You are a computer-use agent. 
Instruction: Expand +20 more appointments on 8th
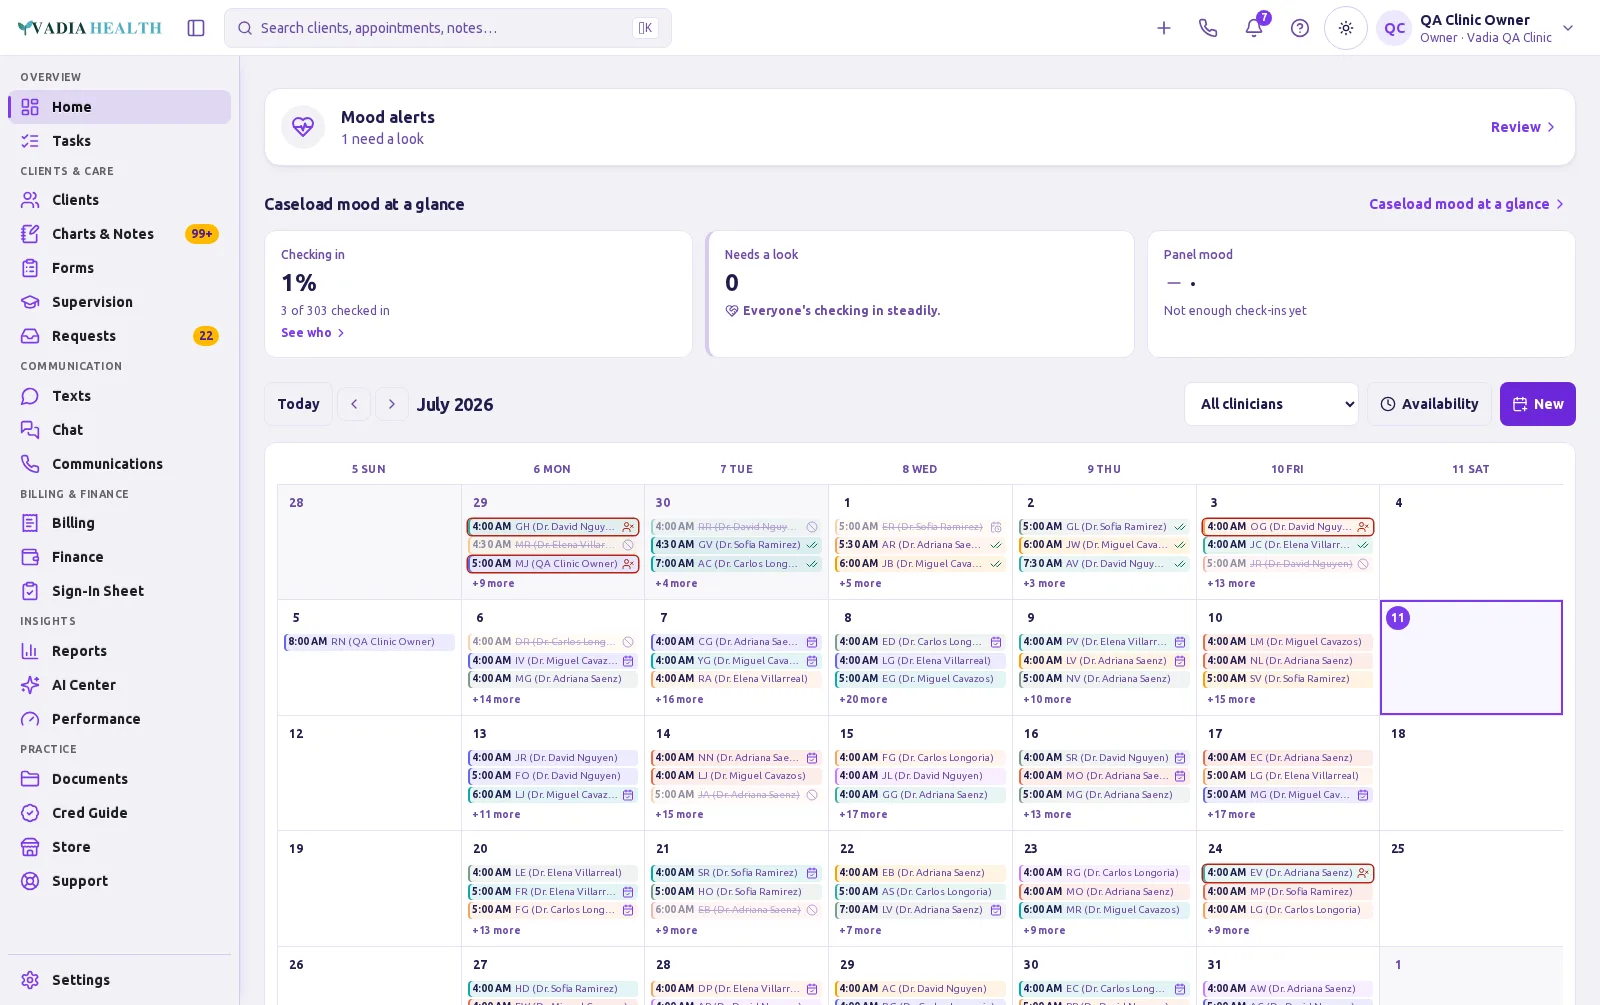[x=863, y=699]
